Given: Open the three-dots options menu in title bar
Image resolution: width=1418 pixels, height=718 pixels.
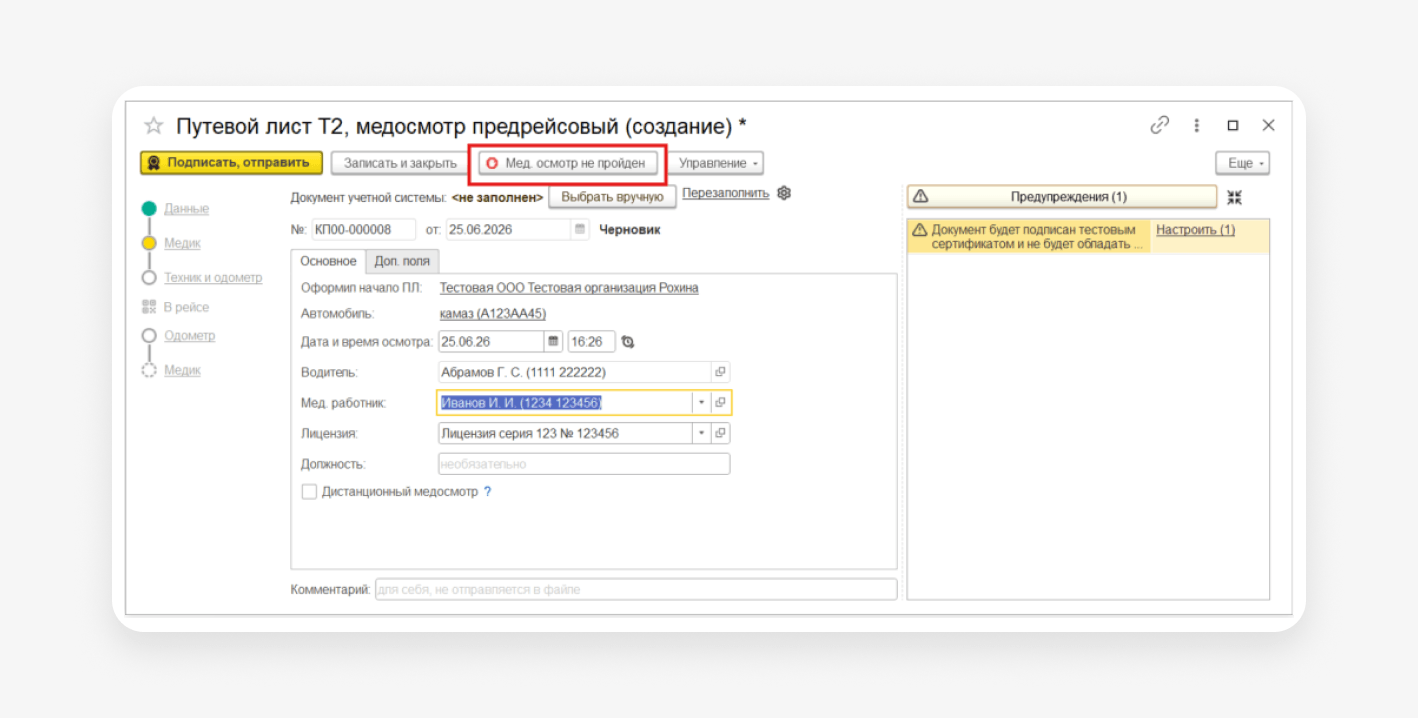Looking at the screenshot, I should pos(1196,125).
